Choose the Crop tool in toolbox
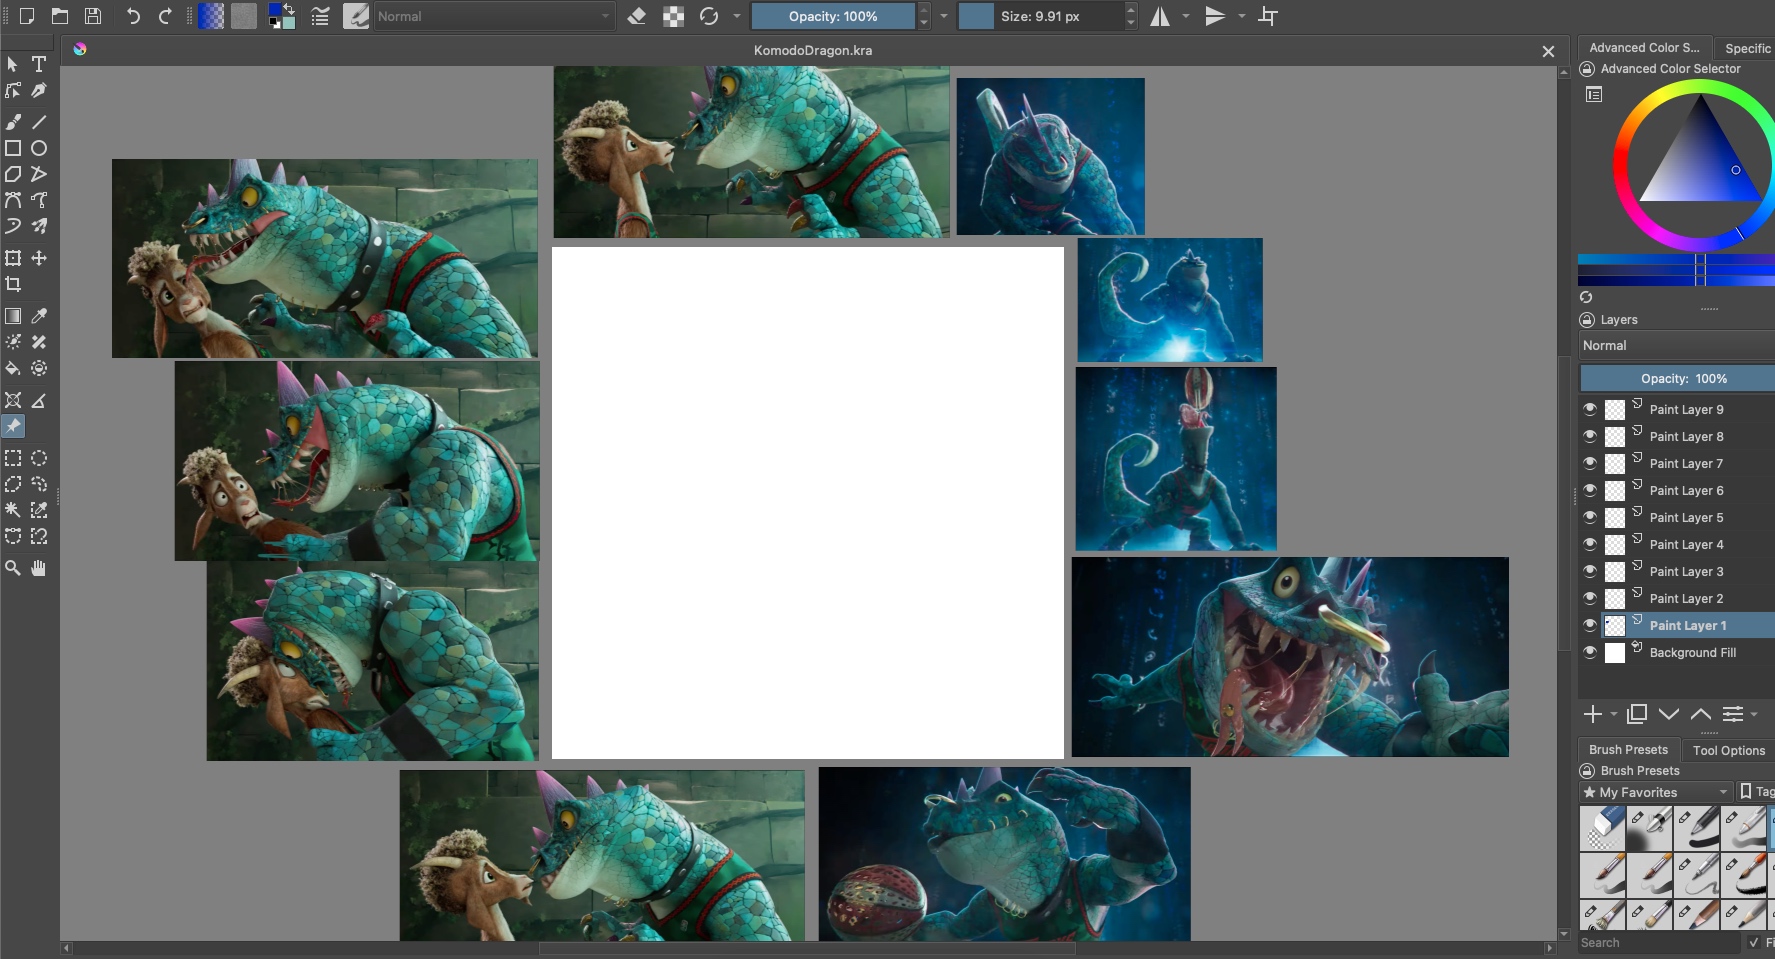This screenshot has height=959, width=1775. click(x=13, y=284)
